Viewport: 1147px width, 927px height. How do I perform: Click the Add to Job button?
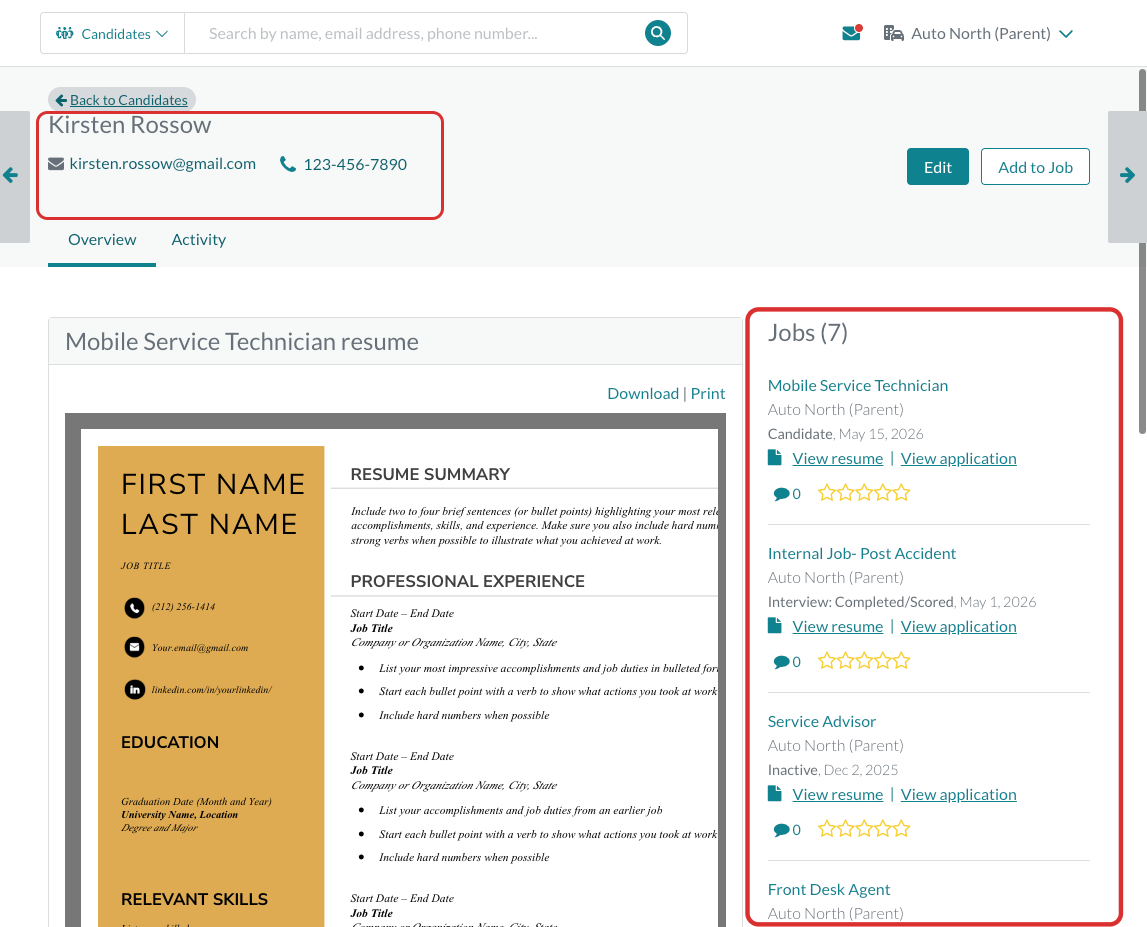[x=1035, y=167]
